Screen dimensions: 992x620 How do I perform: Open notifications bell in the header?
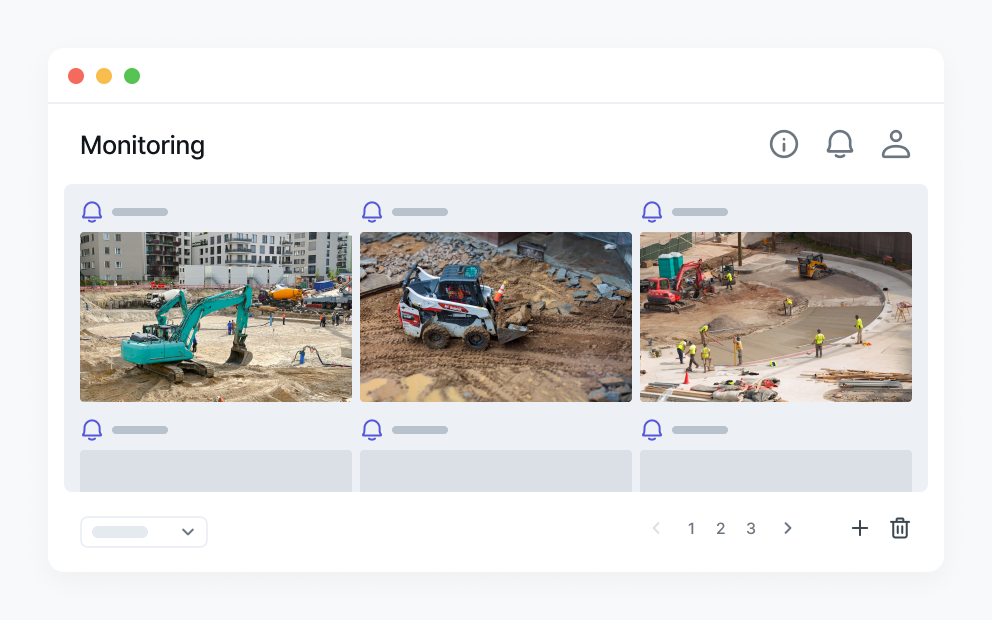click(840, 144)
